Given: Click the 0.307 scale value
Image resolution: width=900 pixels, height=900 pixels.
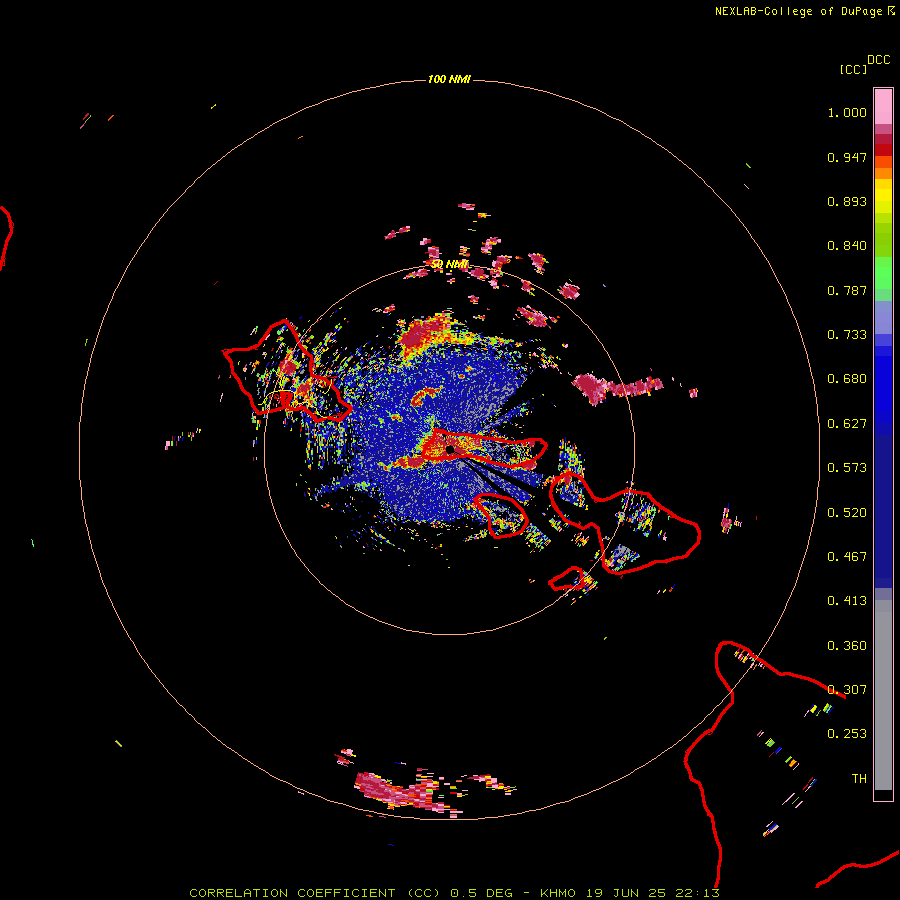Looking at the screenshot, I should point(847,690).
